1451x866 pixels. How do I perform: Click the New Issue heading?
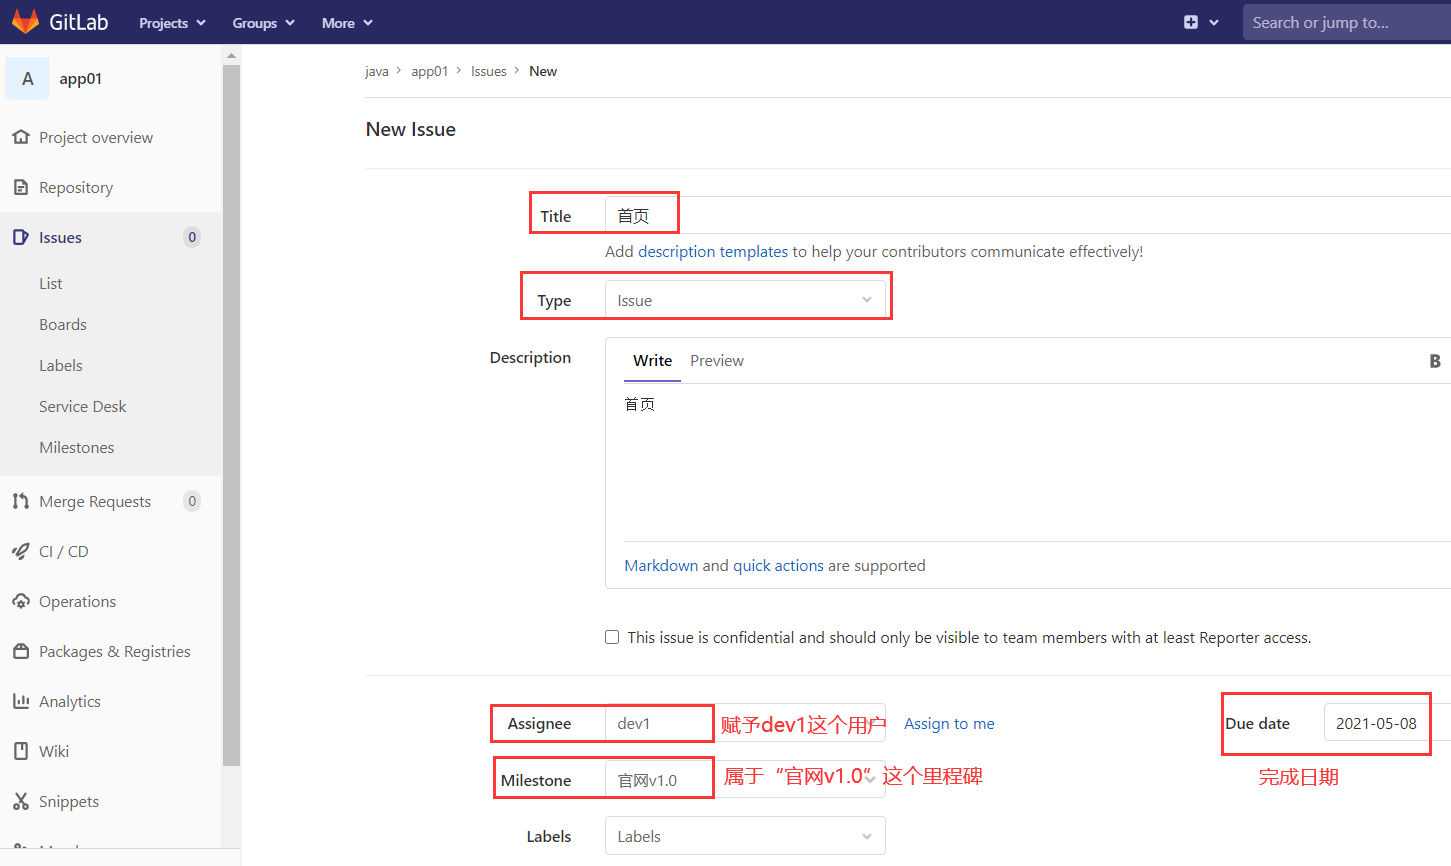411,129
